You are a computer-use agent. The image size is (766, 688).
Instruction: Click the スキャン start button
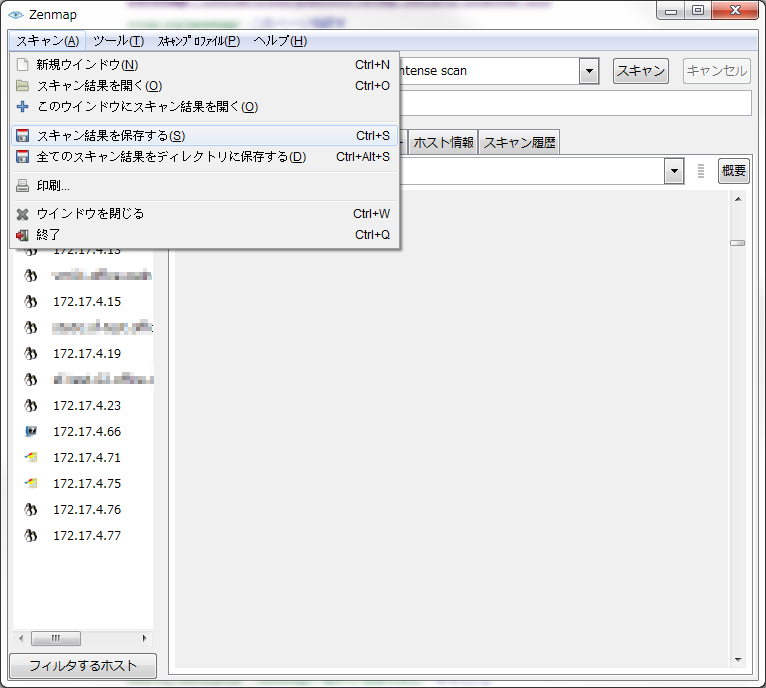click(x=640, y=71)
